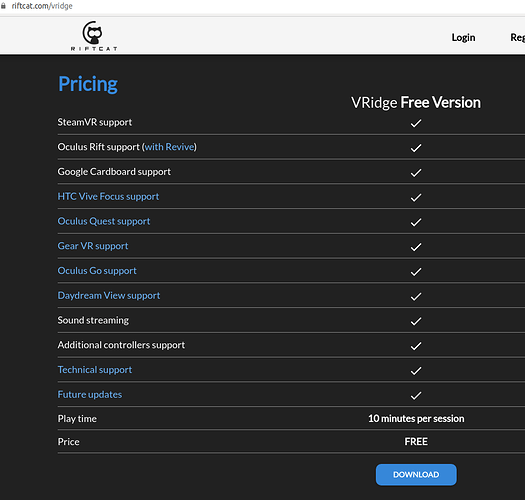The height and width of the screenshot is (500, 525).
Task: Click the Oculus Rift support checkmark
Action: coord(416,148)
